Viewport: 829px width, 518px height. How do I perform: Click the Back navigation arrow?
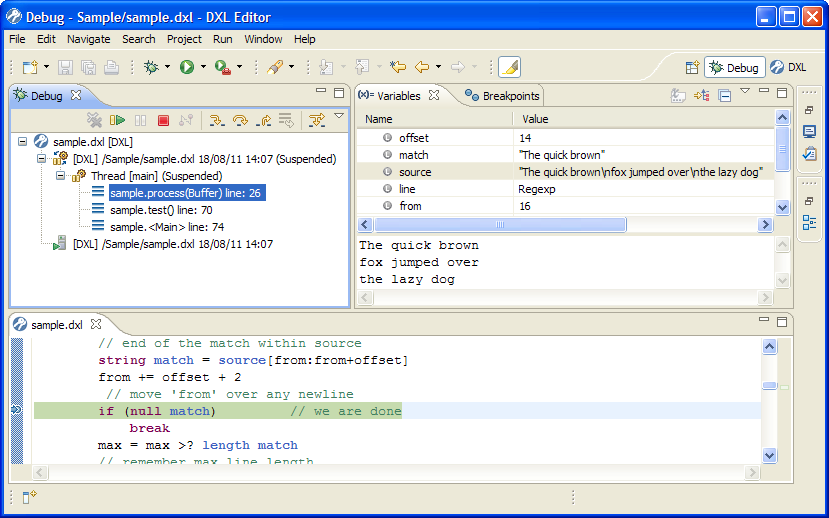pyautogui.click(x=421, y=67)
